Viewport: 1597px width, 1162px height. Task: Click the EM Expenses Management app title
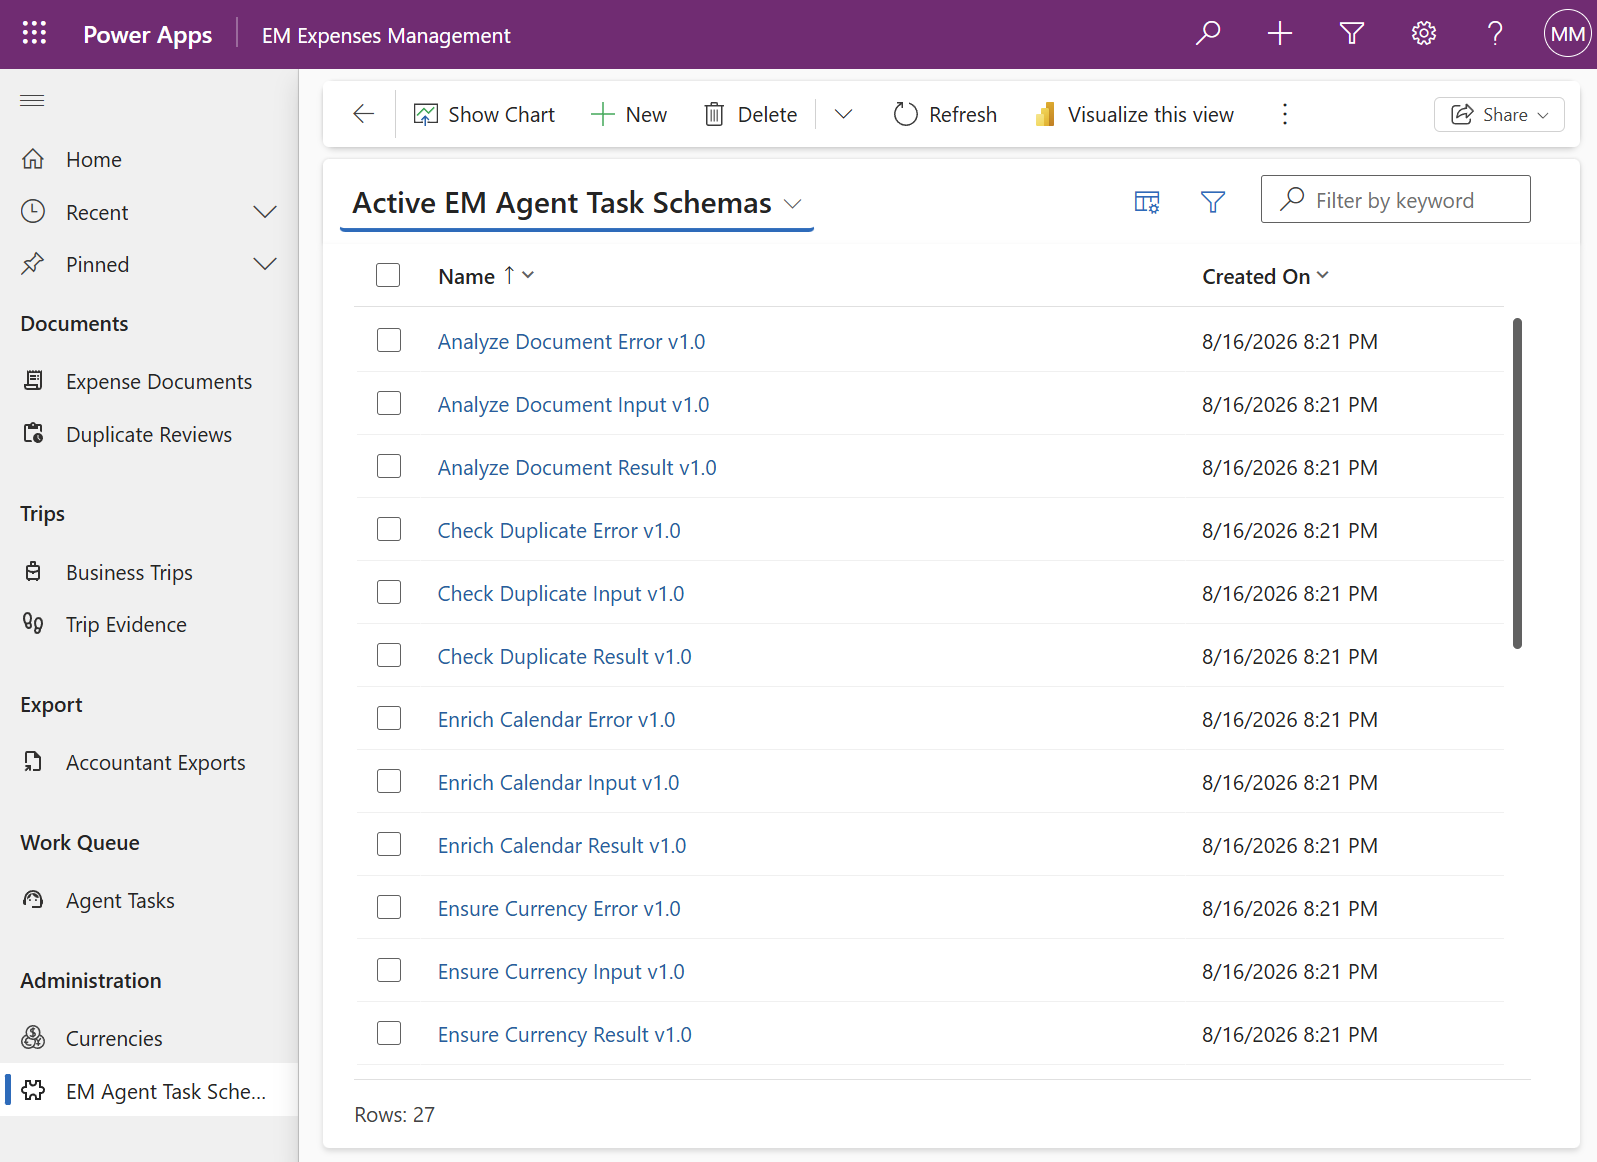[386, 35]
